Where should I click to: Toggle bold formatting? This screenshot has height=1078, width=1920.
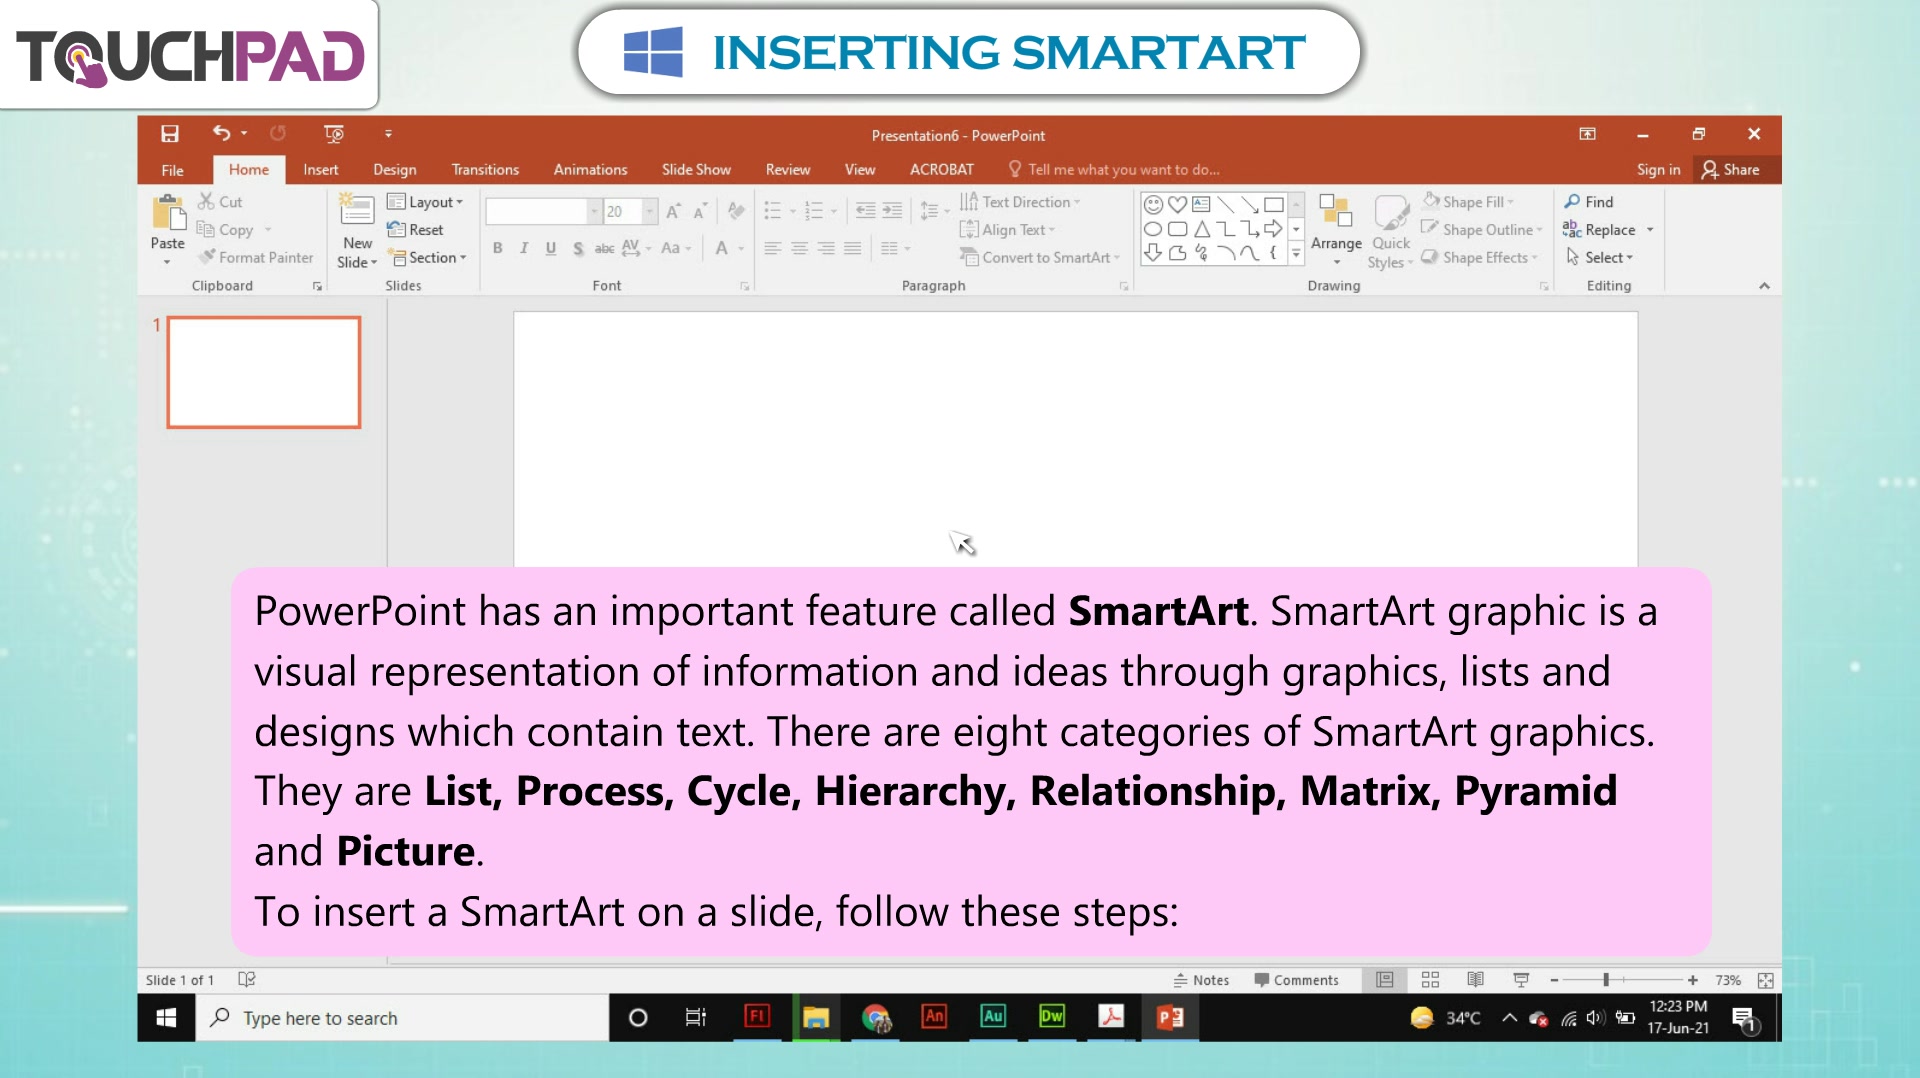point(497,248)
